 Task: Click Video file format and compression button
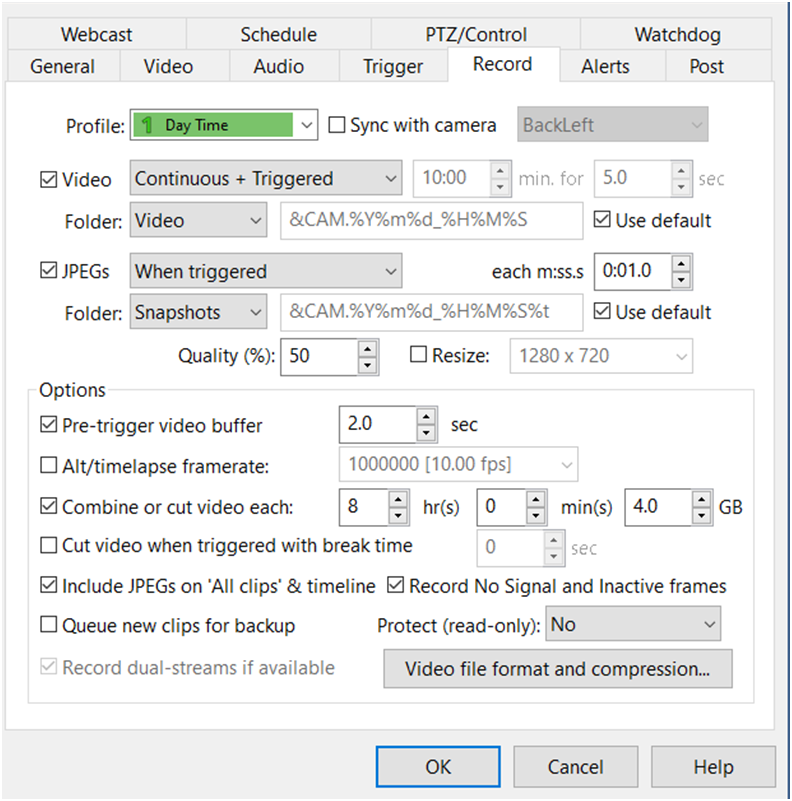click(x=557, y=670)
